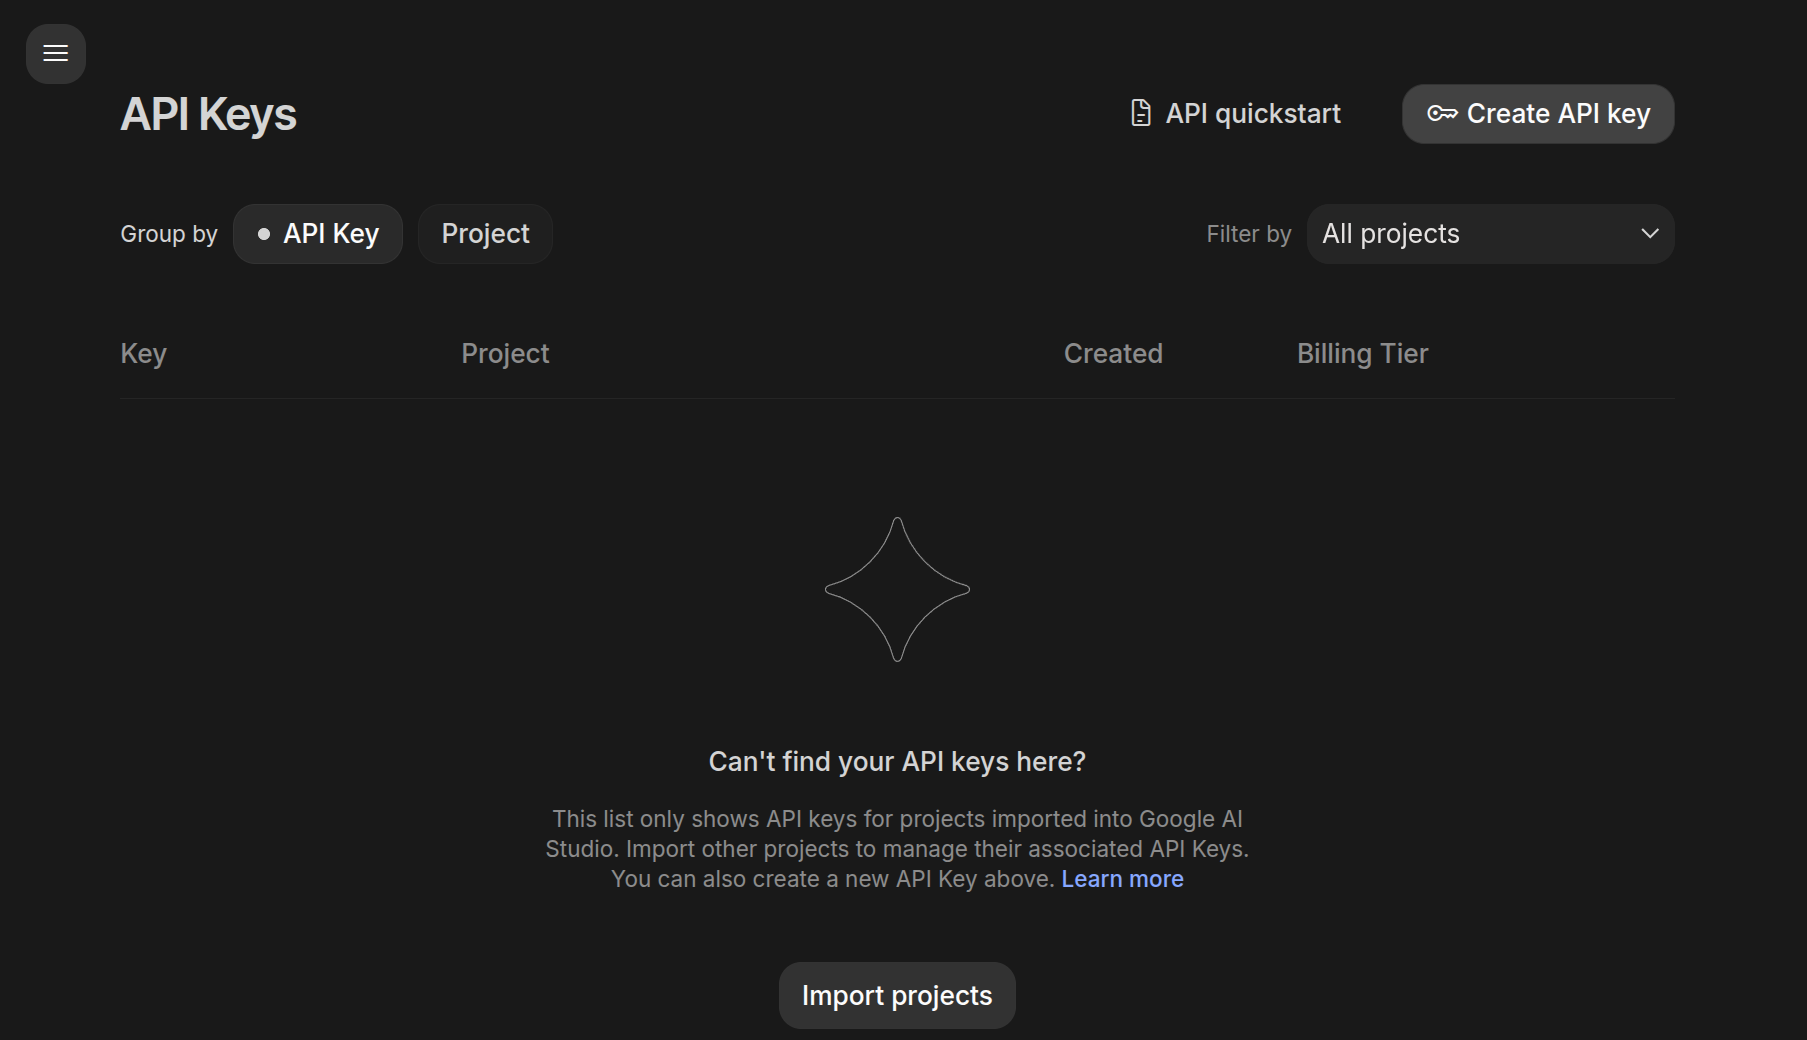Group the list by Project
This screenshot has height=1040, width=1807.
(x=485, y=234)
